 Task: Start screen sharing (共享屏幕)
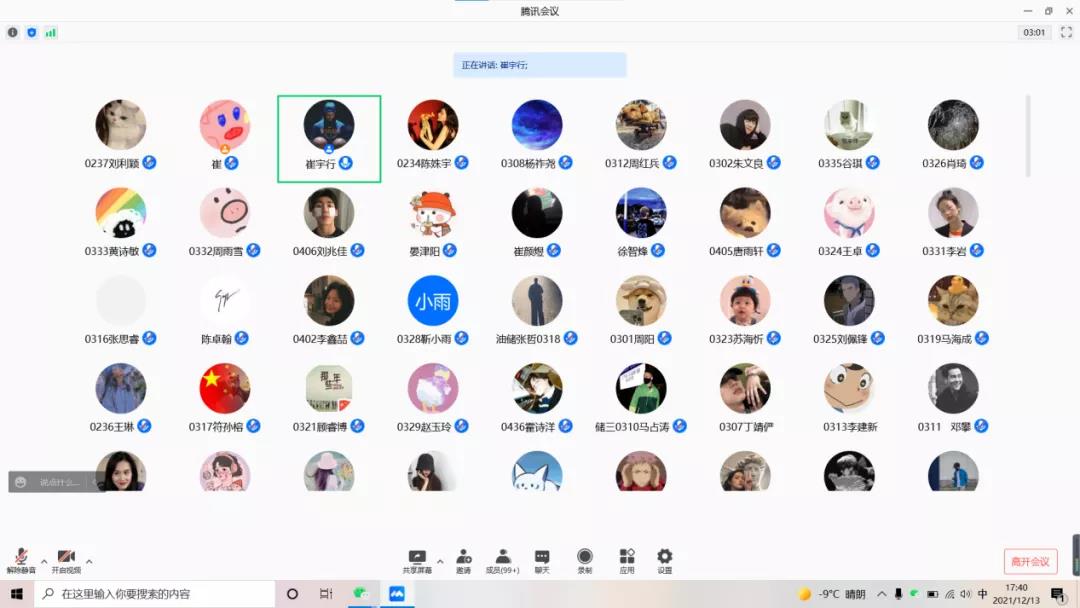(x=417, y=560)
